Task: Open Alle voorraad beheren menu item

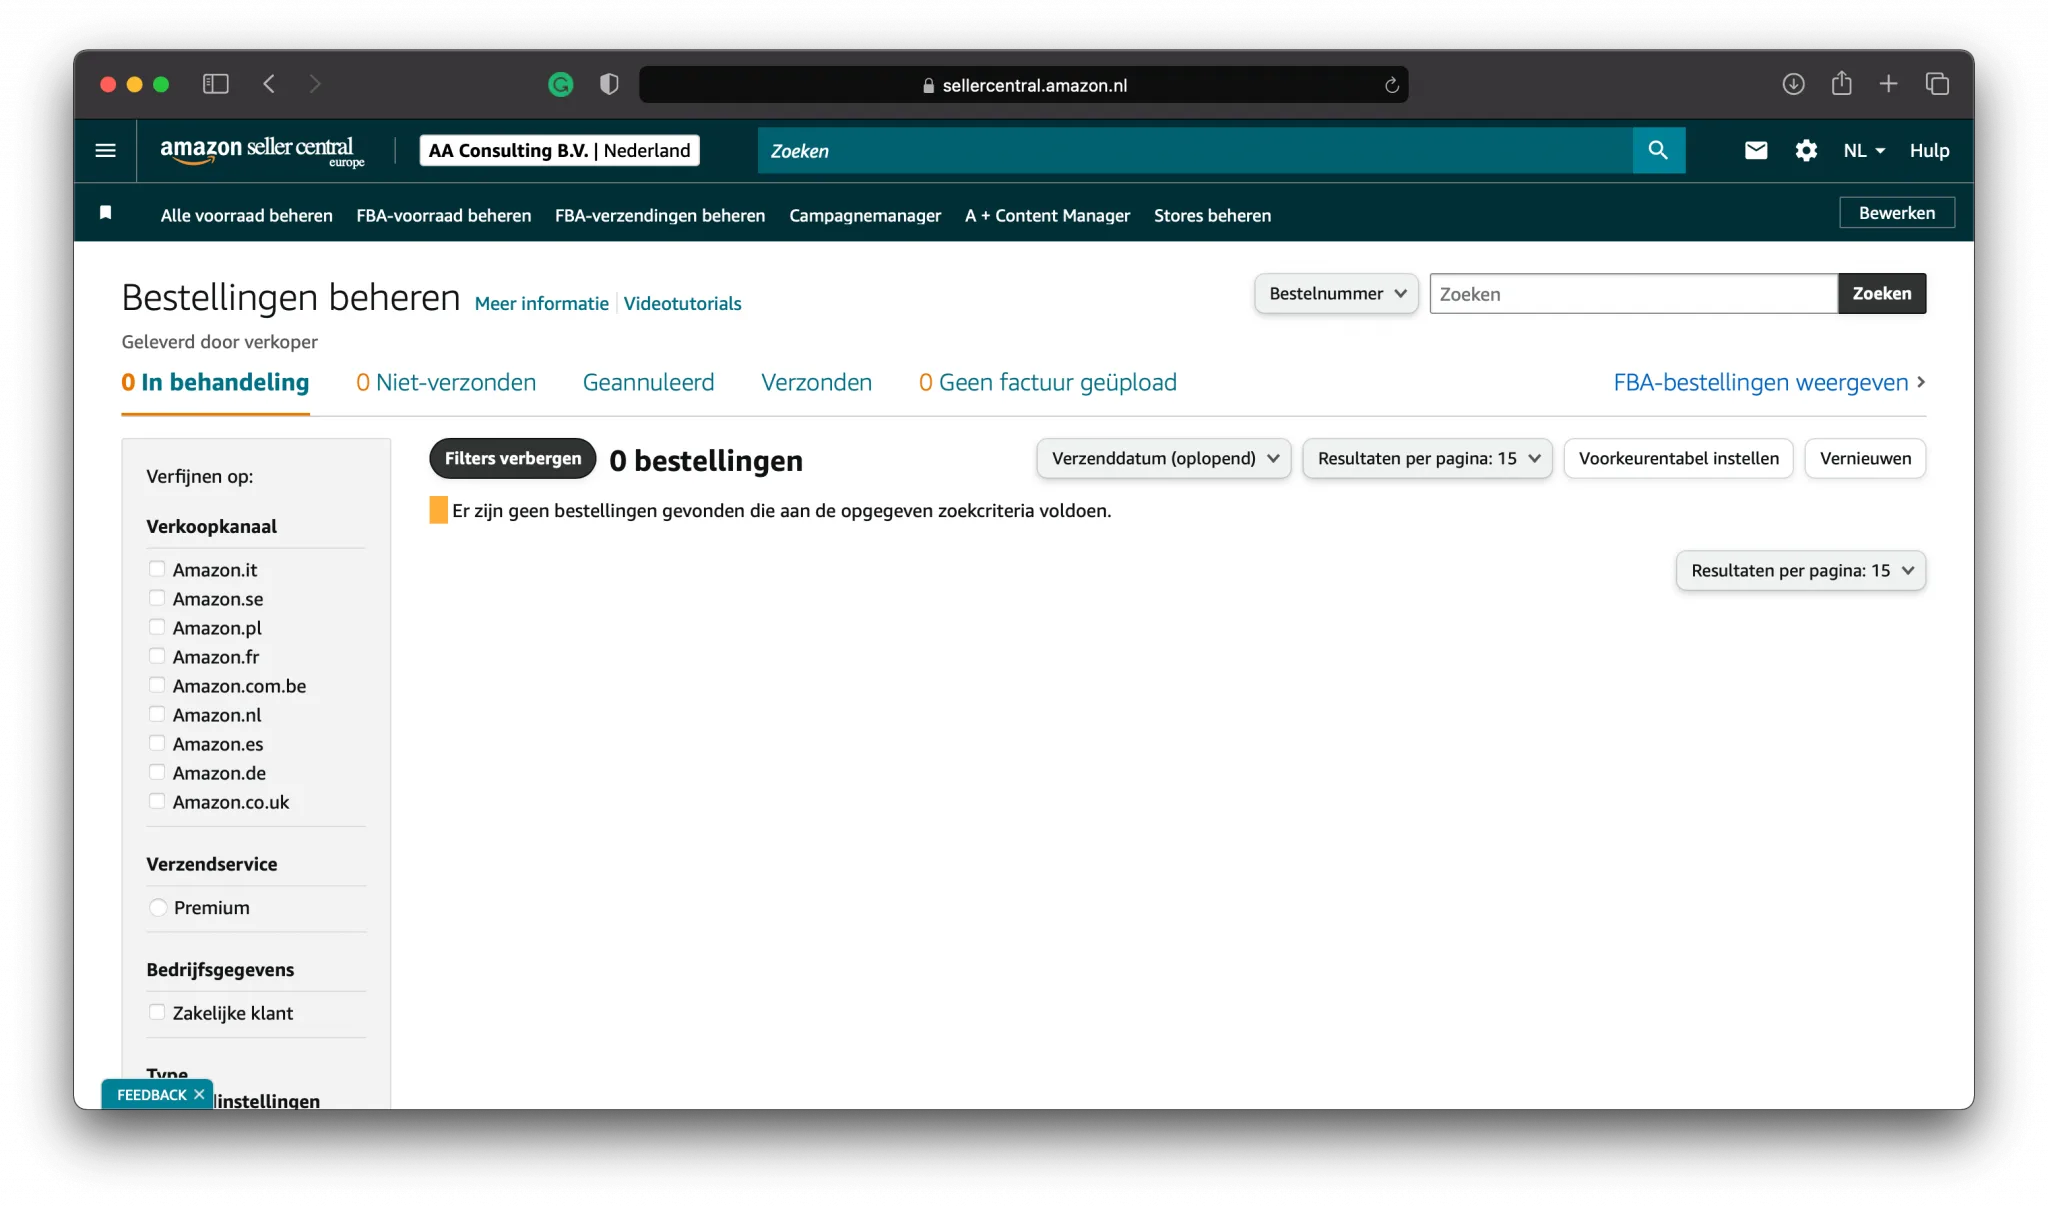Action: 246,215
